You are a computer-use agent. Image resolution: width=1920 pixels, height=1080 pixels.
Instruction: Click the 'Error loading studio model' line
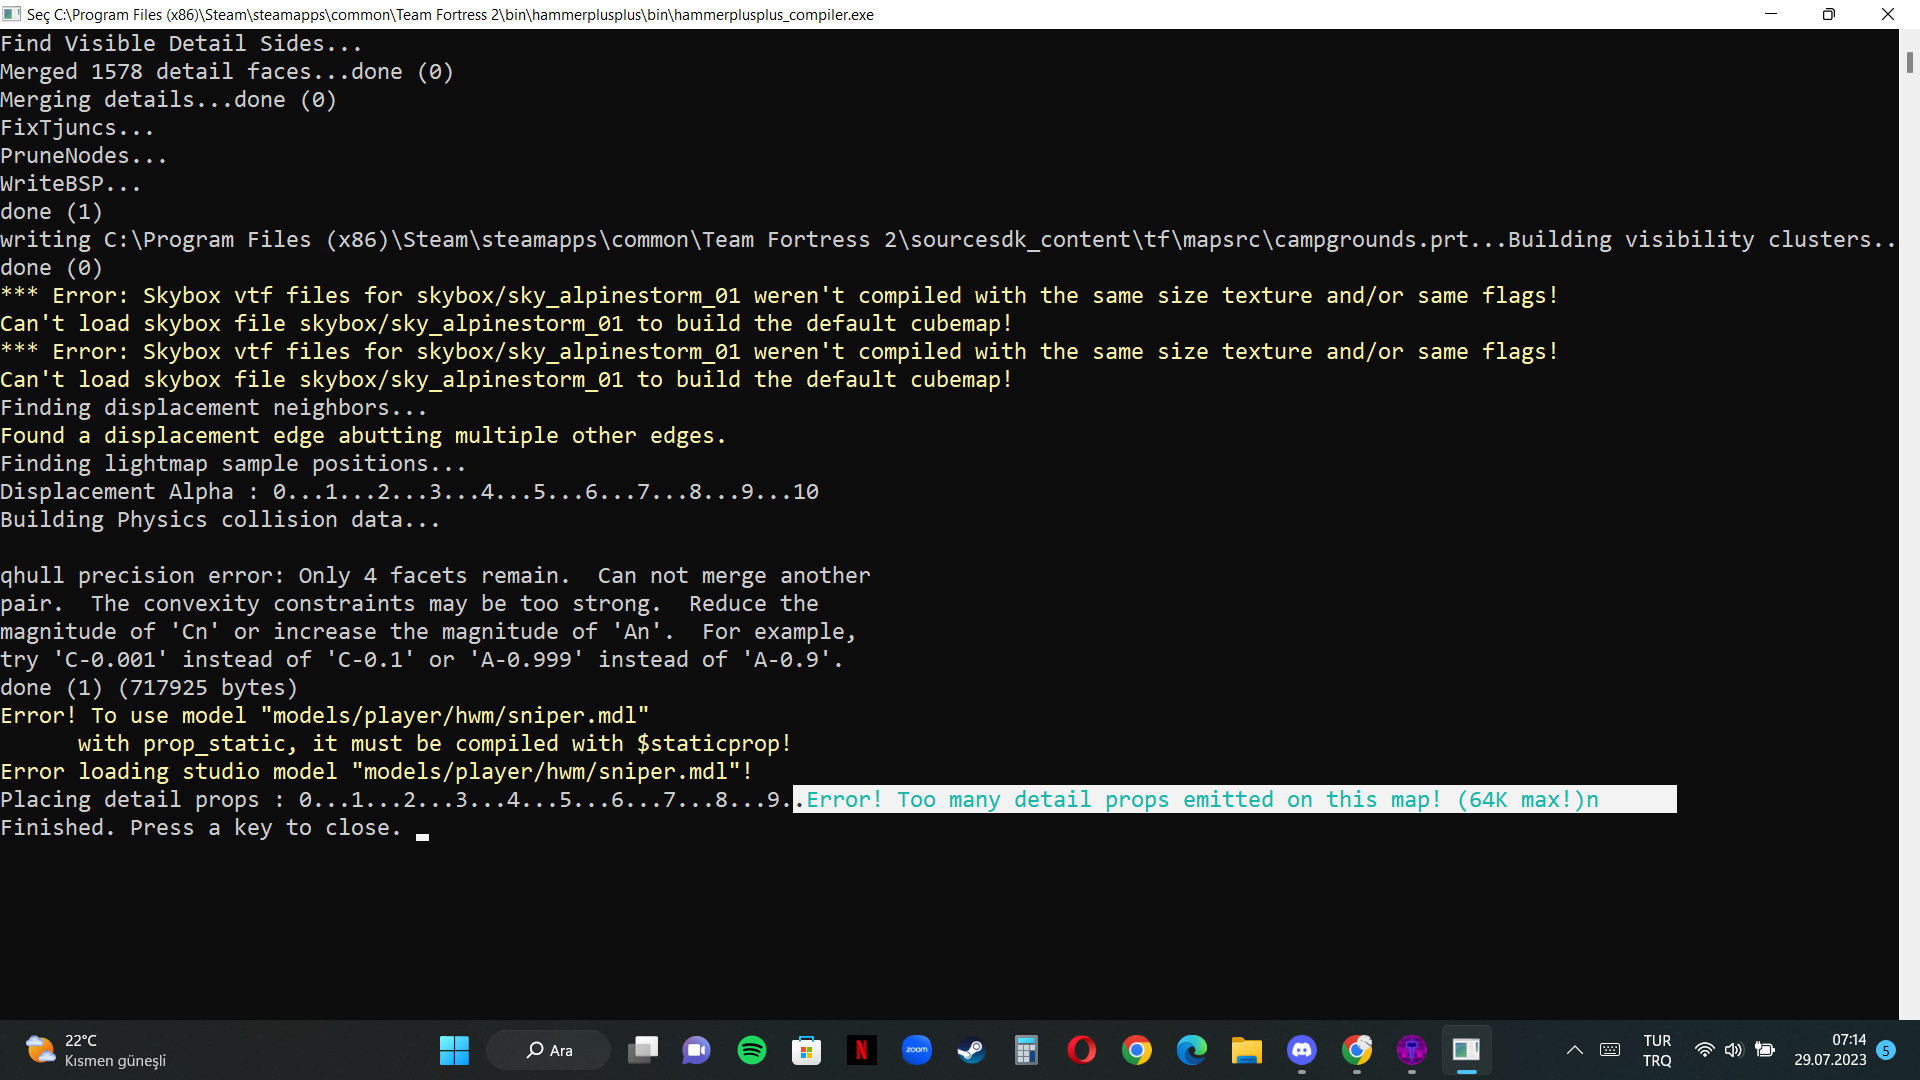click(376, 772)
